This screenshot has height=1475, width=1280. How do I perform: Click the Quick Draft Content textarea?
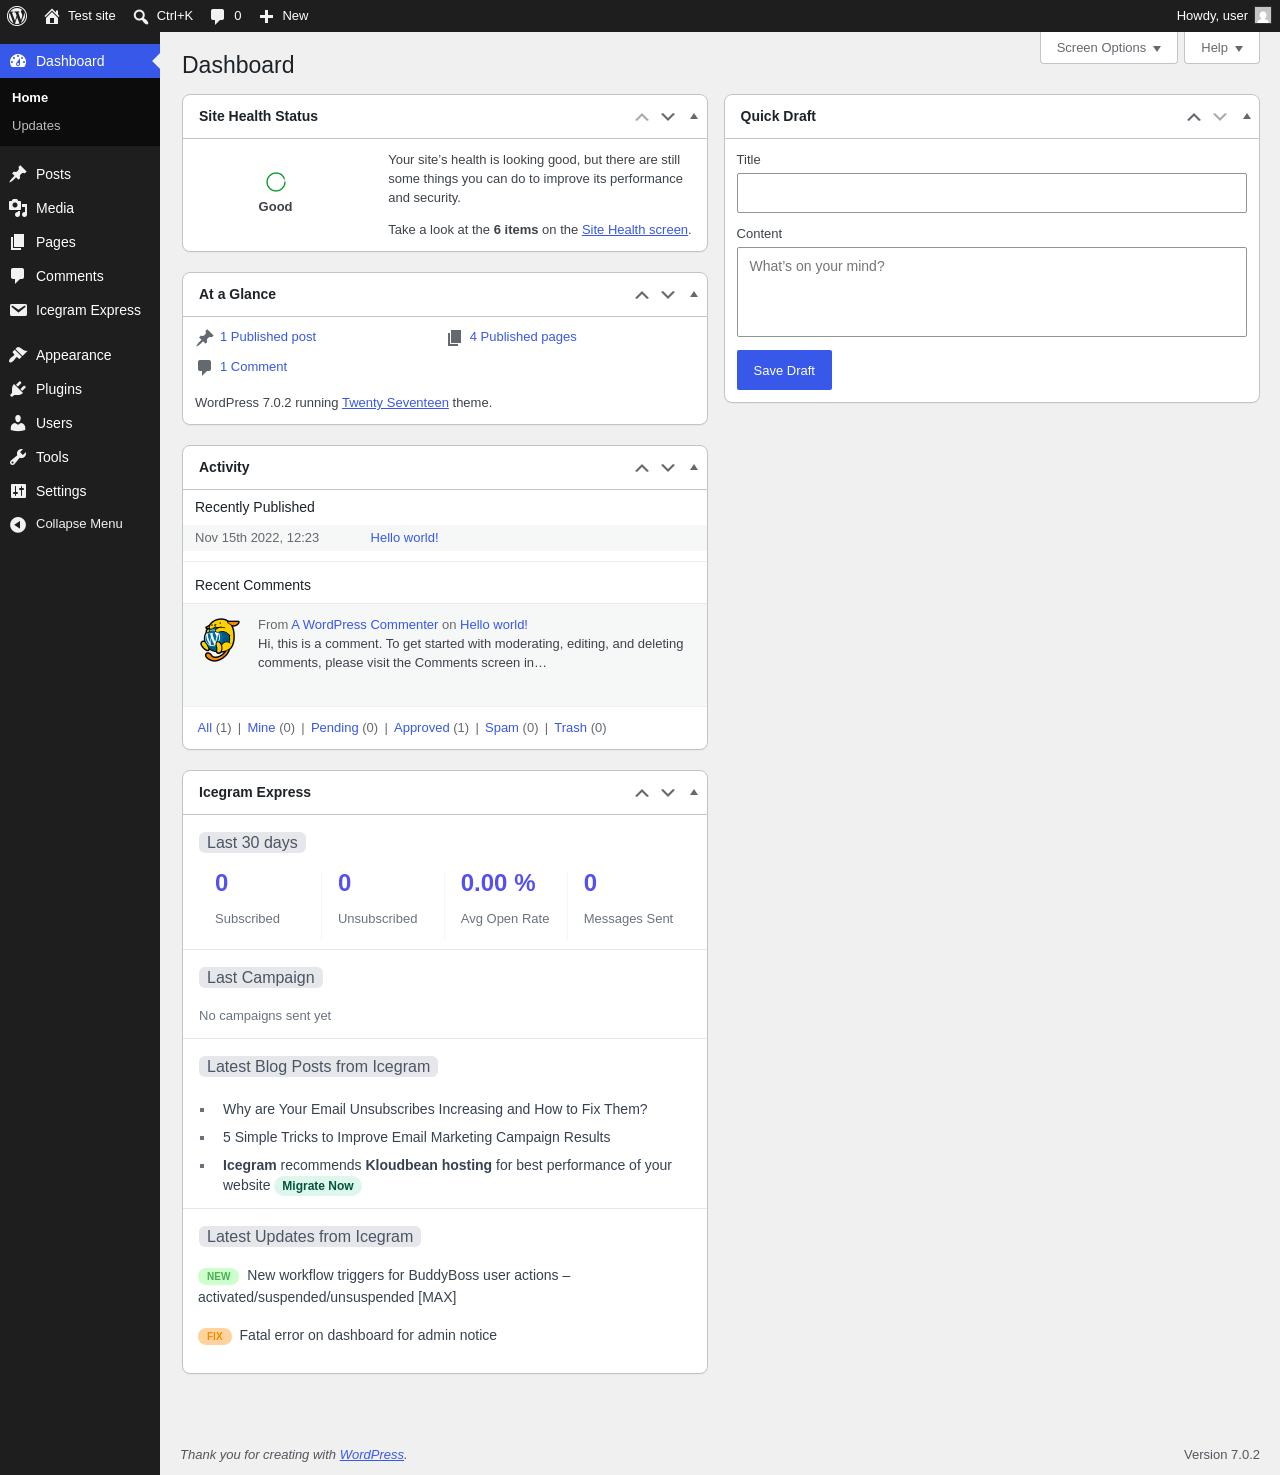click(992, 292)
